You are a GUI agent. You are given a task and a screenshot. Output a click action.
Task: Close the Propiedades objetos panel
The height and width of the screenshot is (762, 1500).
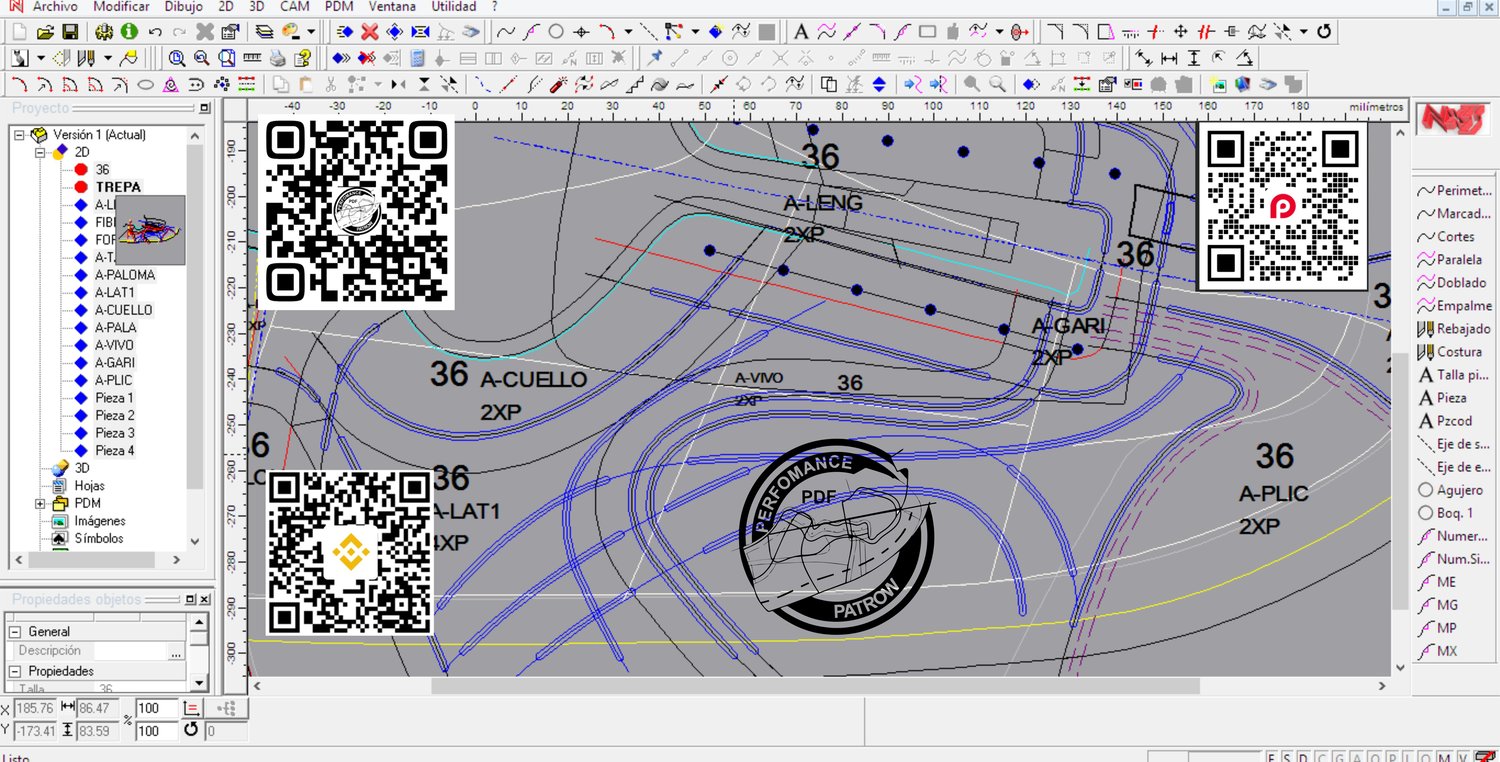[205, 599]
